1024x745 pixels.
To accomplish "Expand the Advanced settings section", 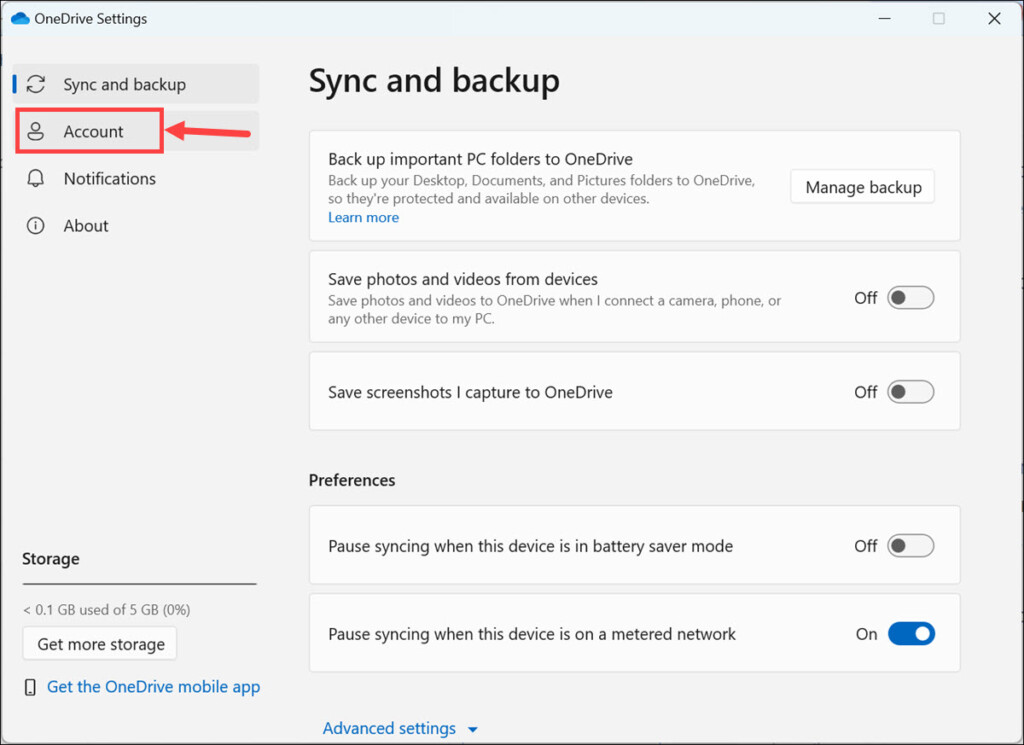I will point(389,728).
